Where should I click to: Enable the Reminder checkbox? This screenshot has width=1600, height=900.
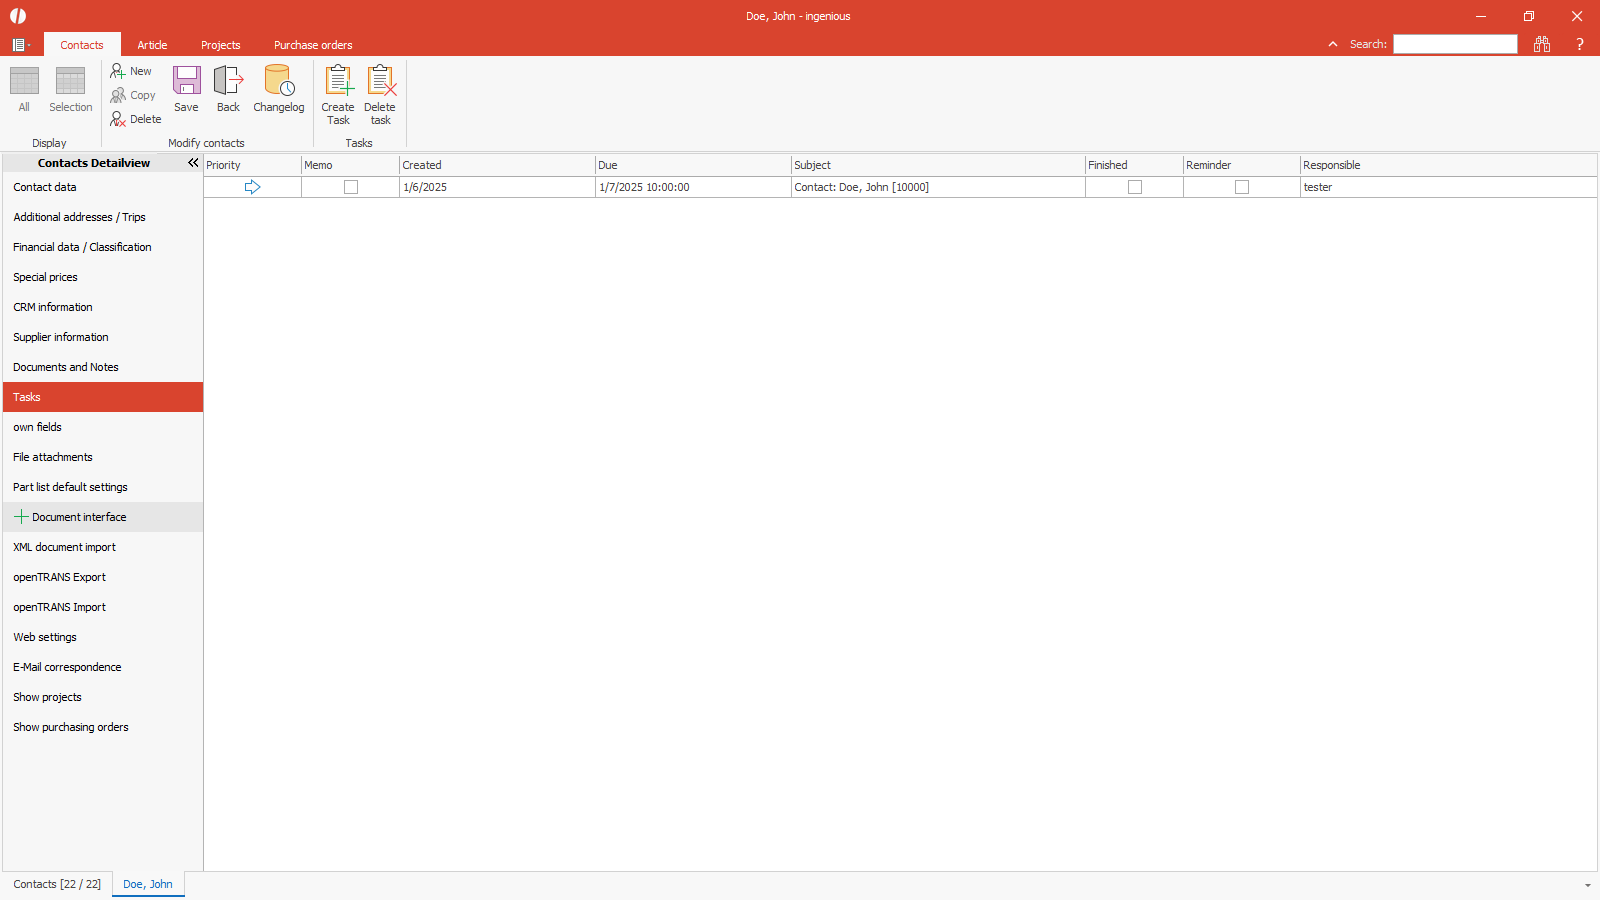coord(1242,187)
